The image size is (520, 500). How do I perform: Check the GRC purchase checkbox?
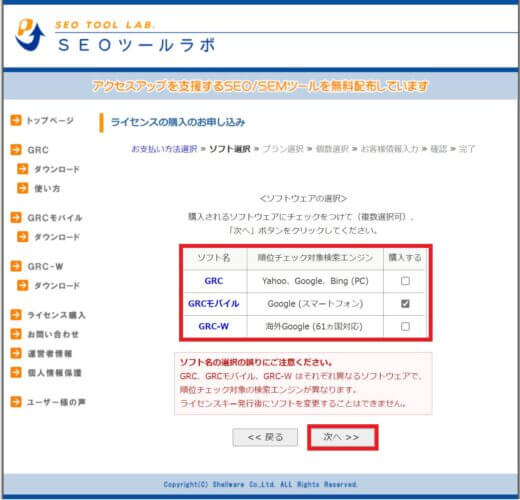coord(405,281)
